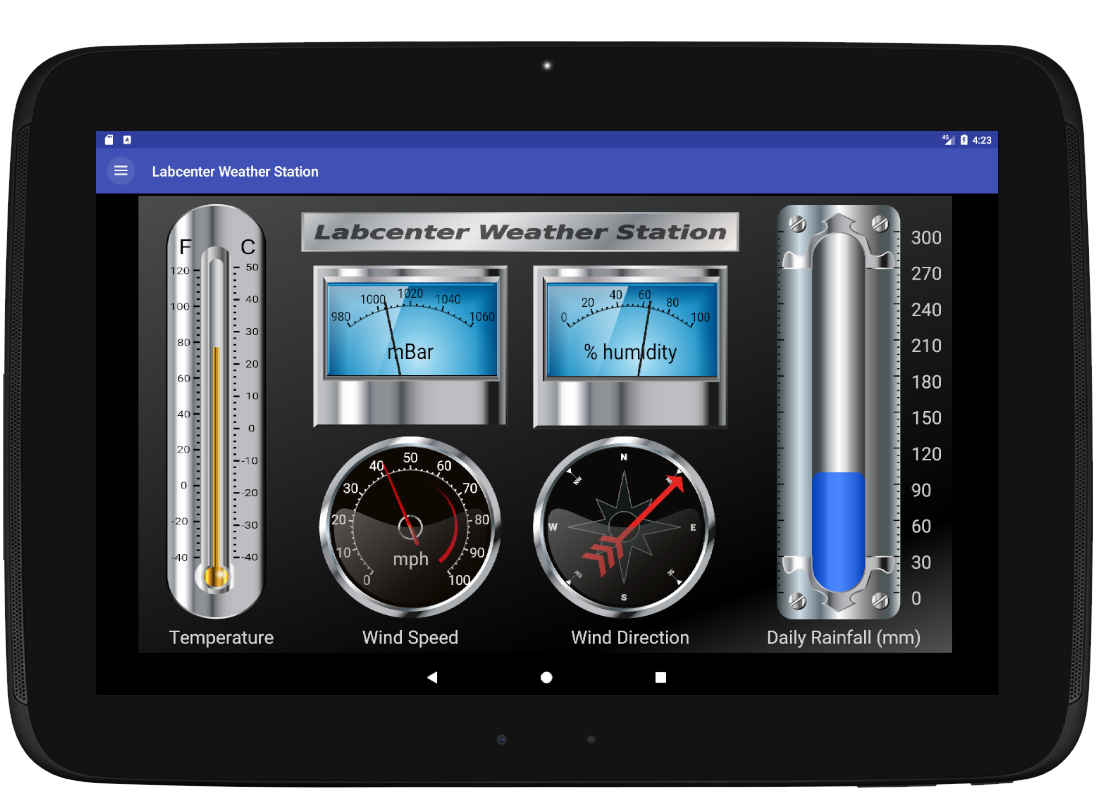Click the E marker on compass
The height and width of the screenshot is (800, 1110).
click(x=693, y=527)
